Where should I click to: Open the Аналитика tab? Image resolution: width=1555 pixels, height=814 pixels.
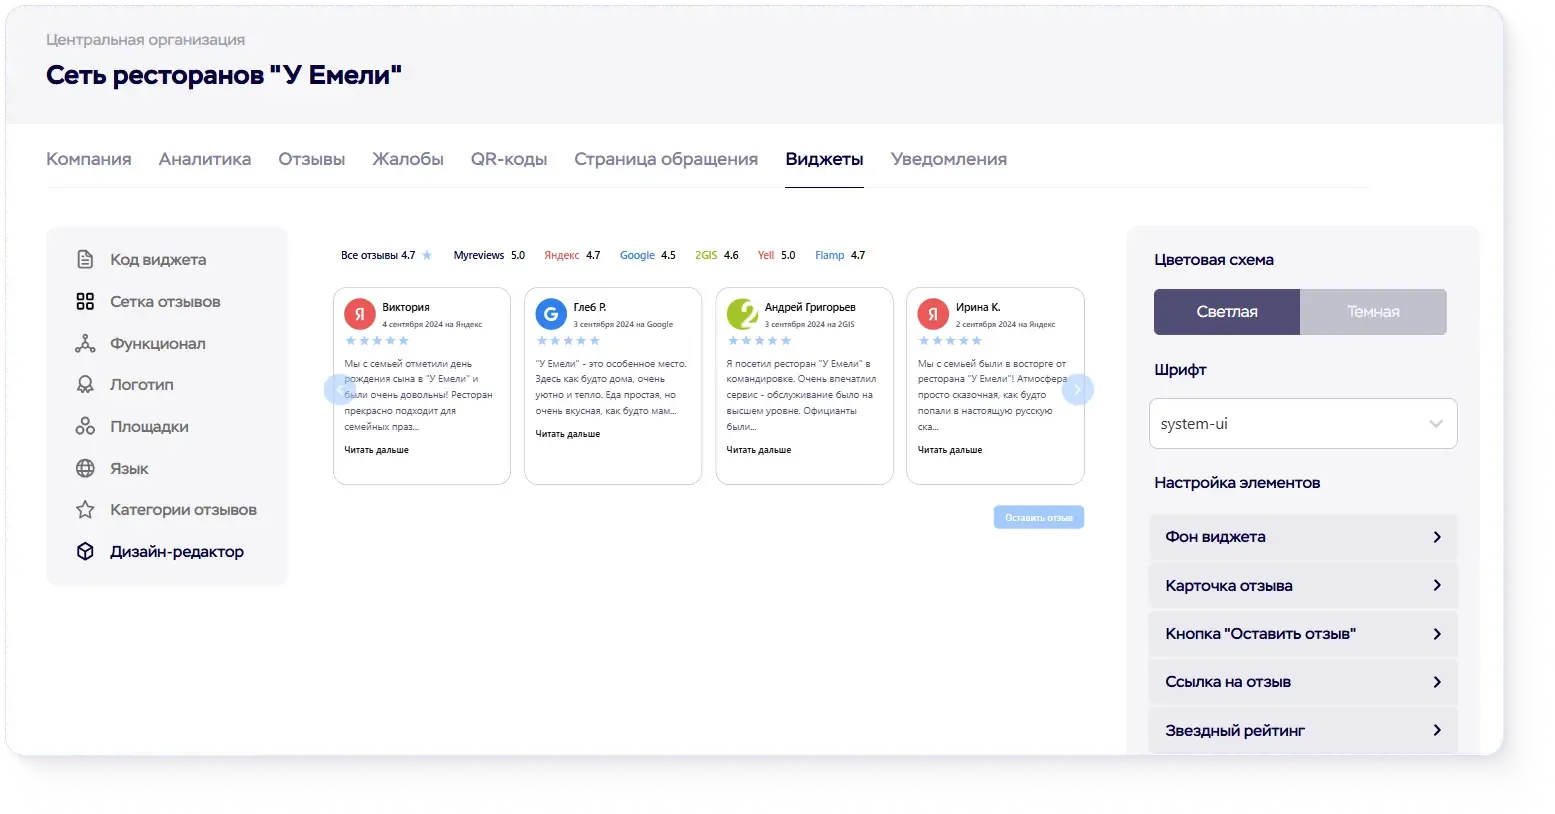[x=205, y=159]
